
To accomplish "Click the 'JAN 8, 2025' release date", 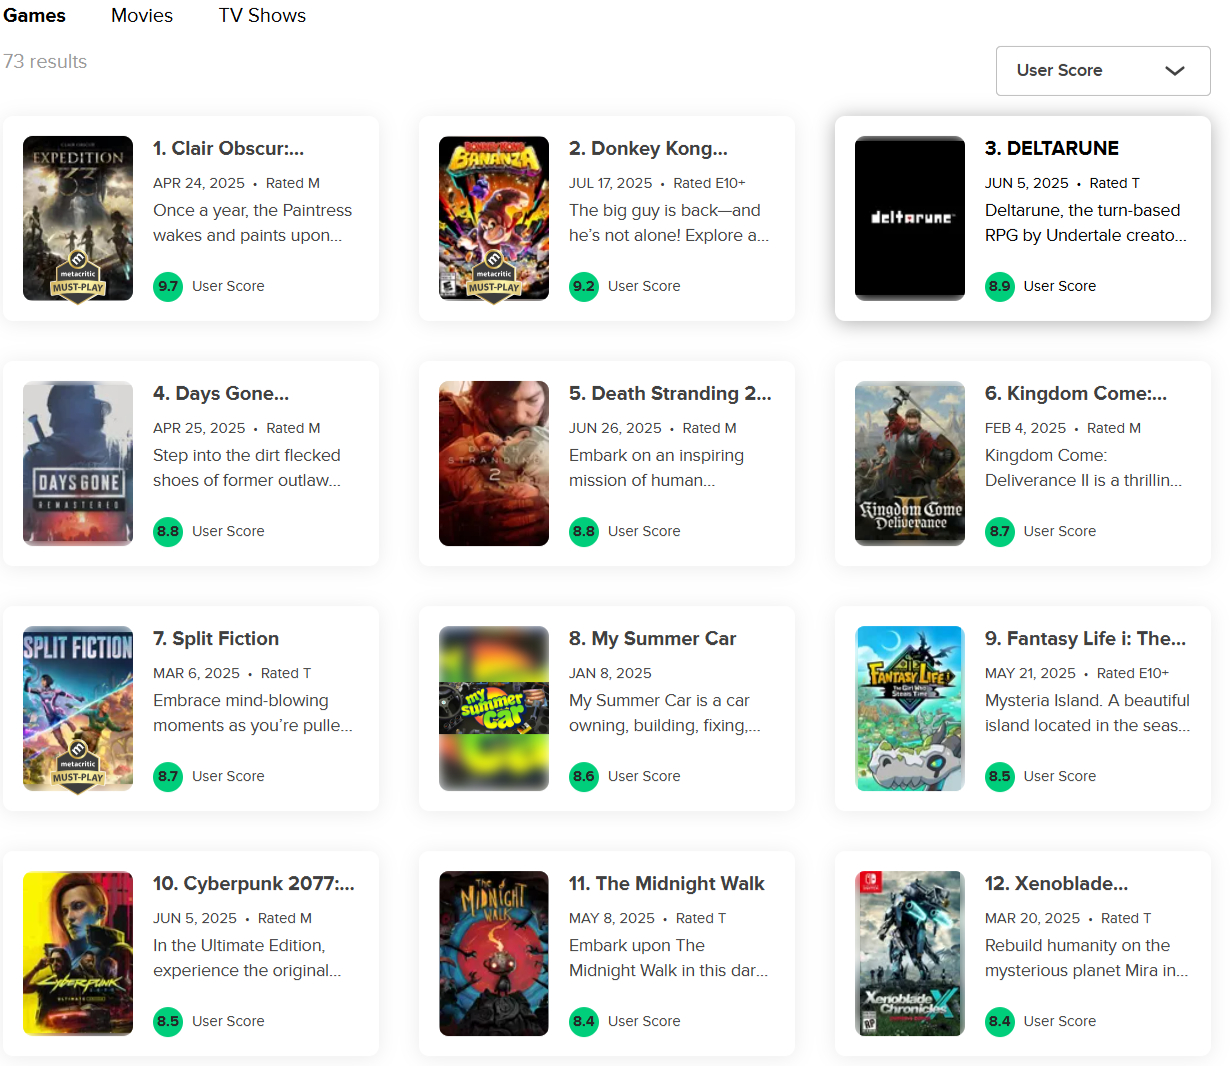I will (610, 673).
